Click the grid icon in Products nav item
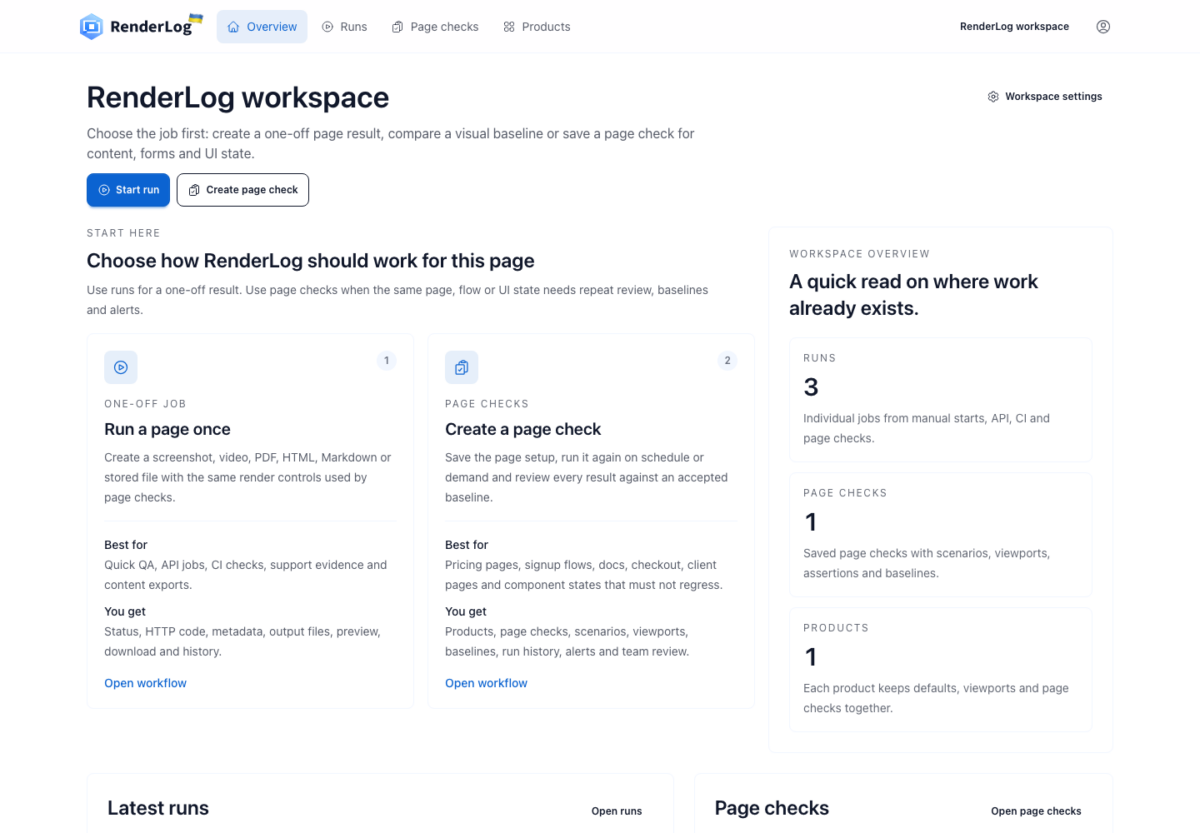Viewport: 1200px width, 833px height. coord(509,27)
